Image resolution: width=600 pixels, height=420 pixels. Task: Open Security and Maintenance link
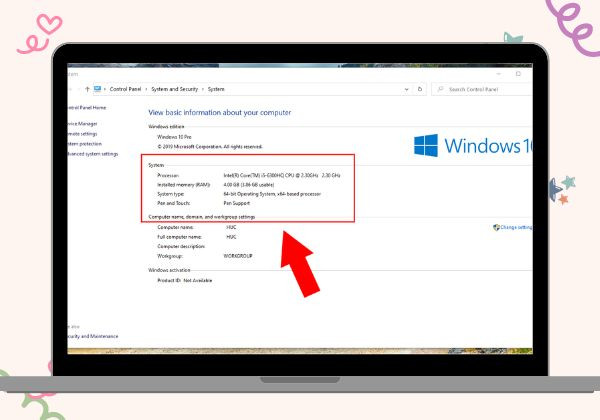point(93,336)
